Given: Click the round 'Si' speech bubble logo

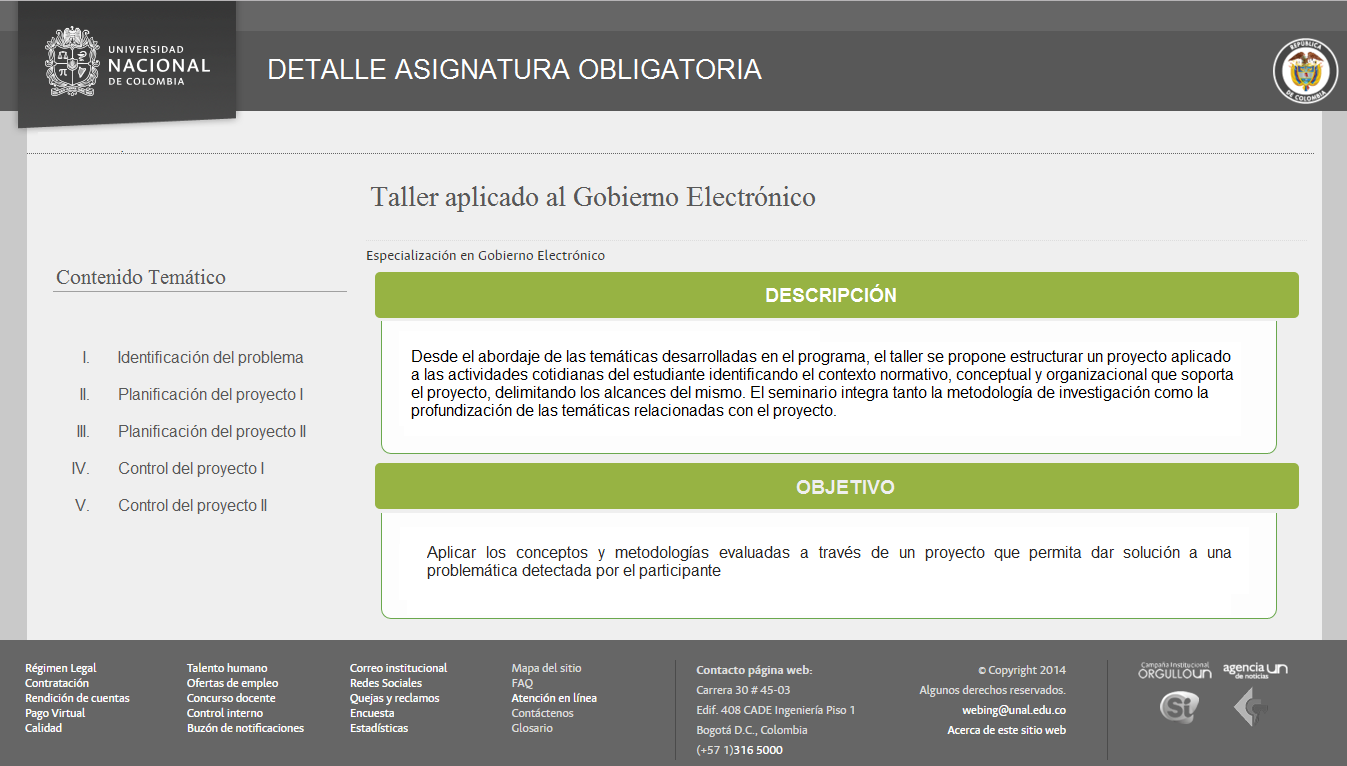Looking at the screenshot, I should [1178, 708].
